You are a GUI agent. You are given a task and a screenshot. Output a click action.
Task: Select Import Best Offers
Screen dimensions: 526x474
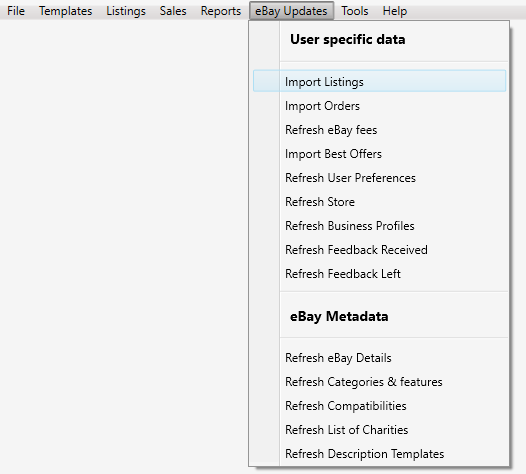[x=379, y=154]
